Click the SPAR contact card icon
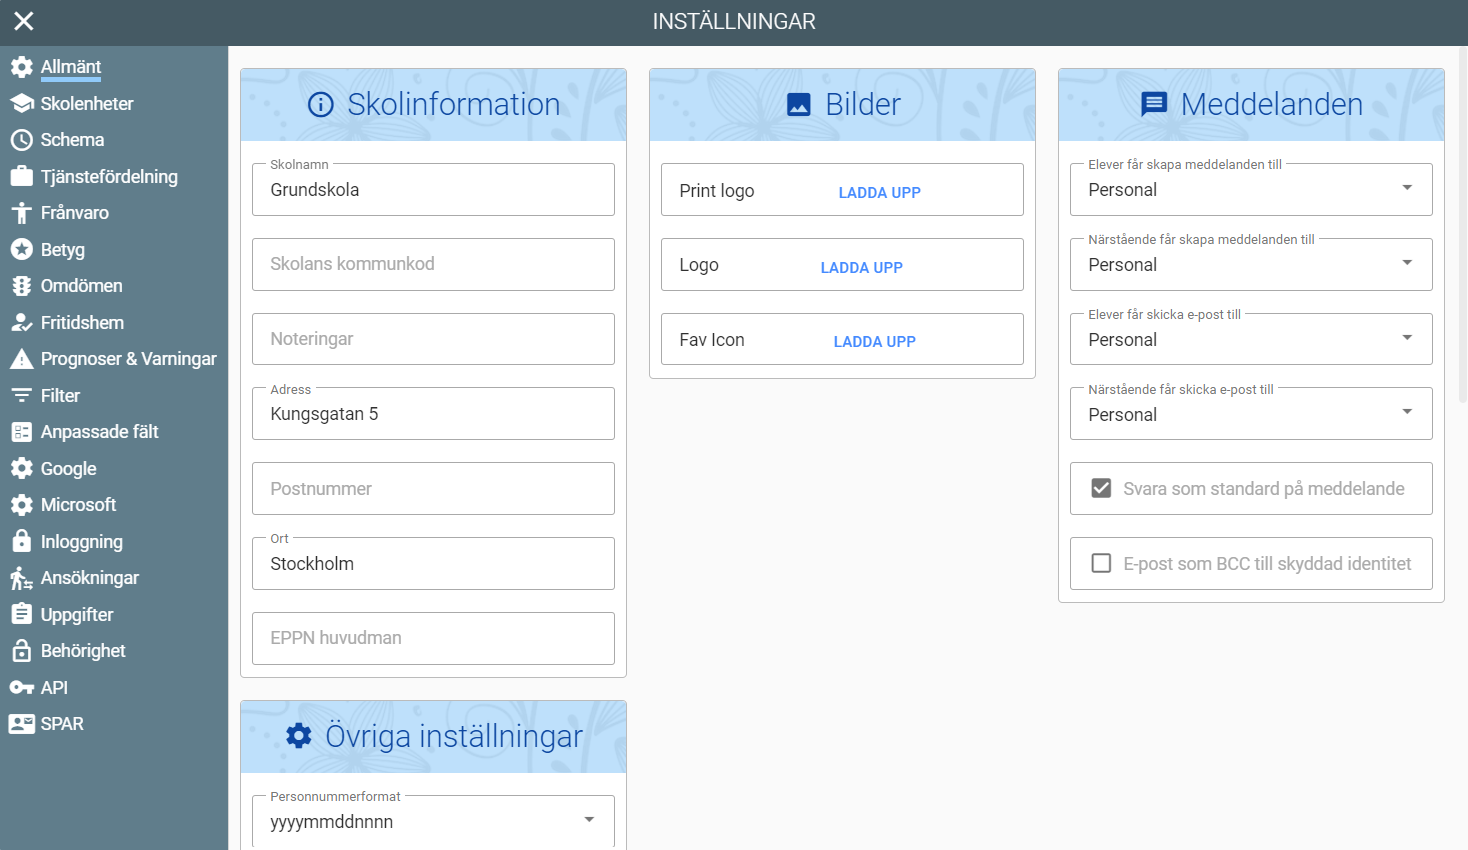This screenshot has height=850, width=1468. coord(22,724)
